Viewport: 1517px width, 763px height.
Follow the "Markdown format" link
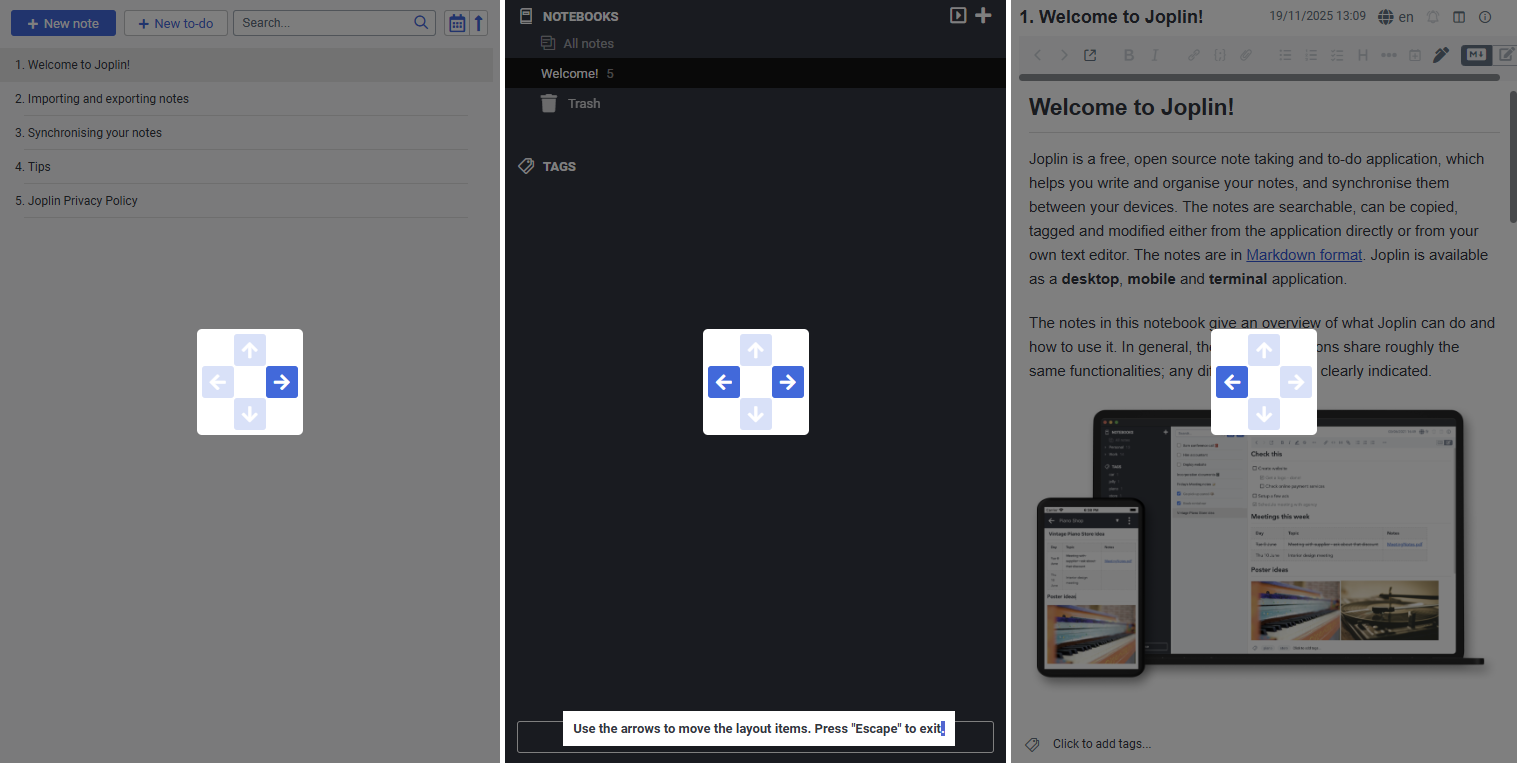coord(1304,255)
